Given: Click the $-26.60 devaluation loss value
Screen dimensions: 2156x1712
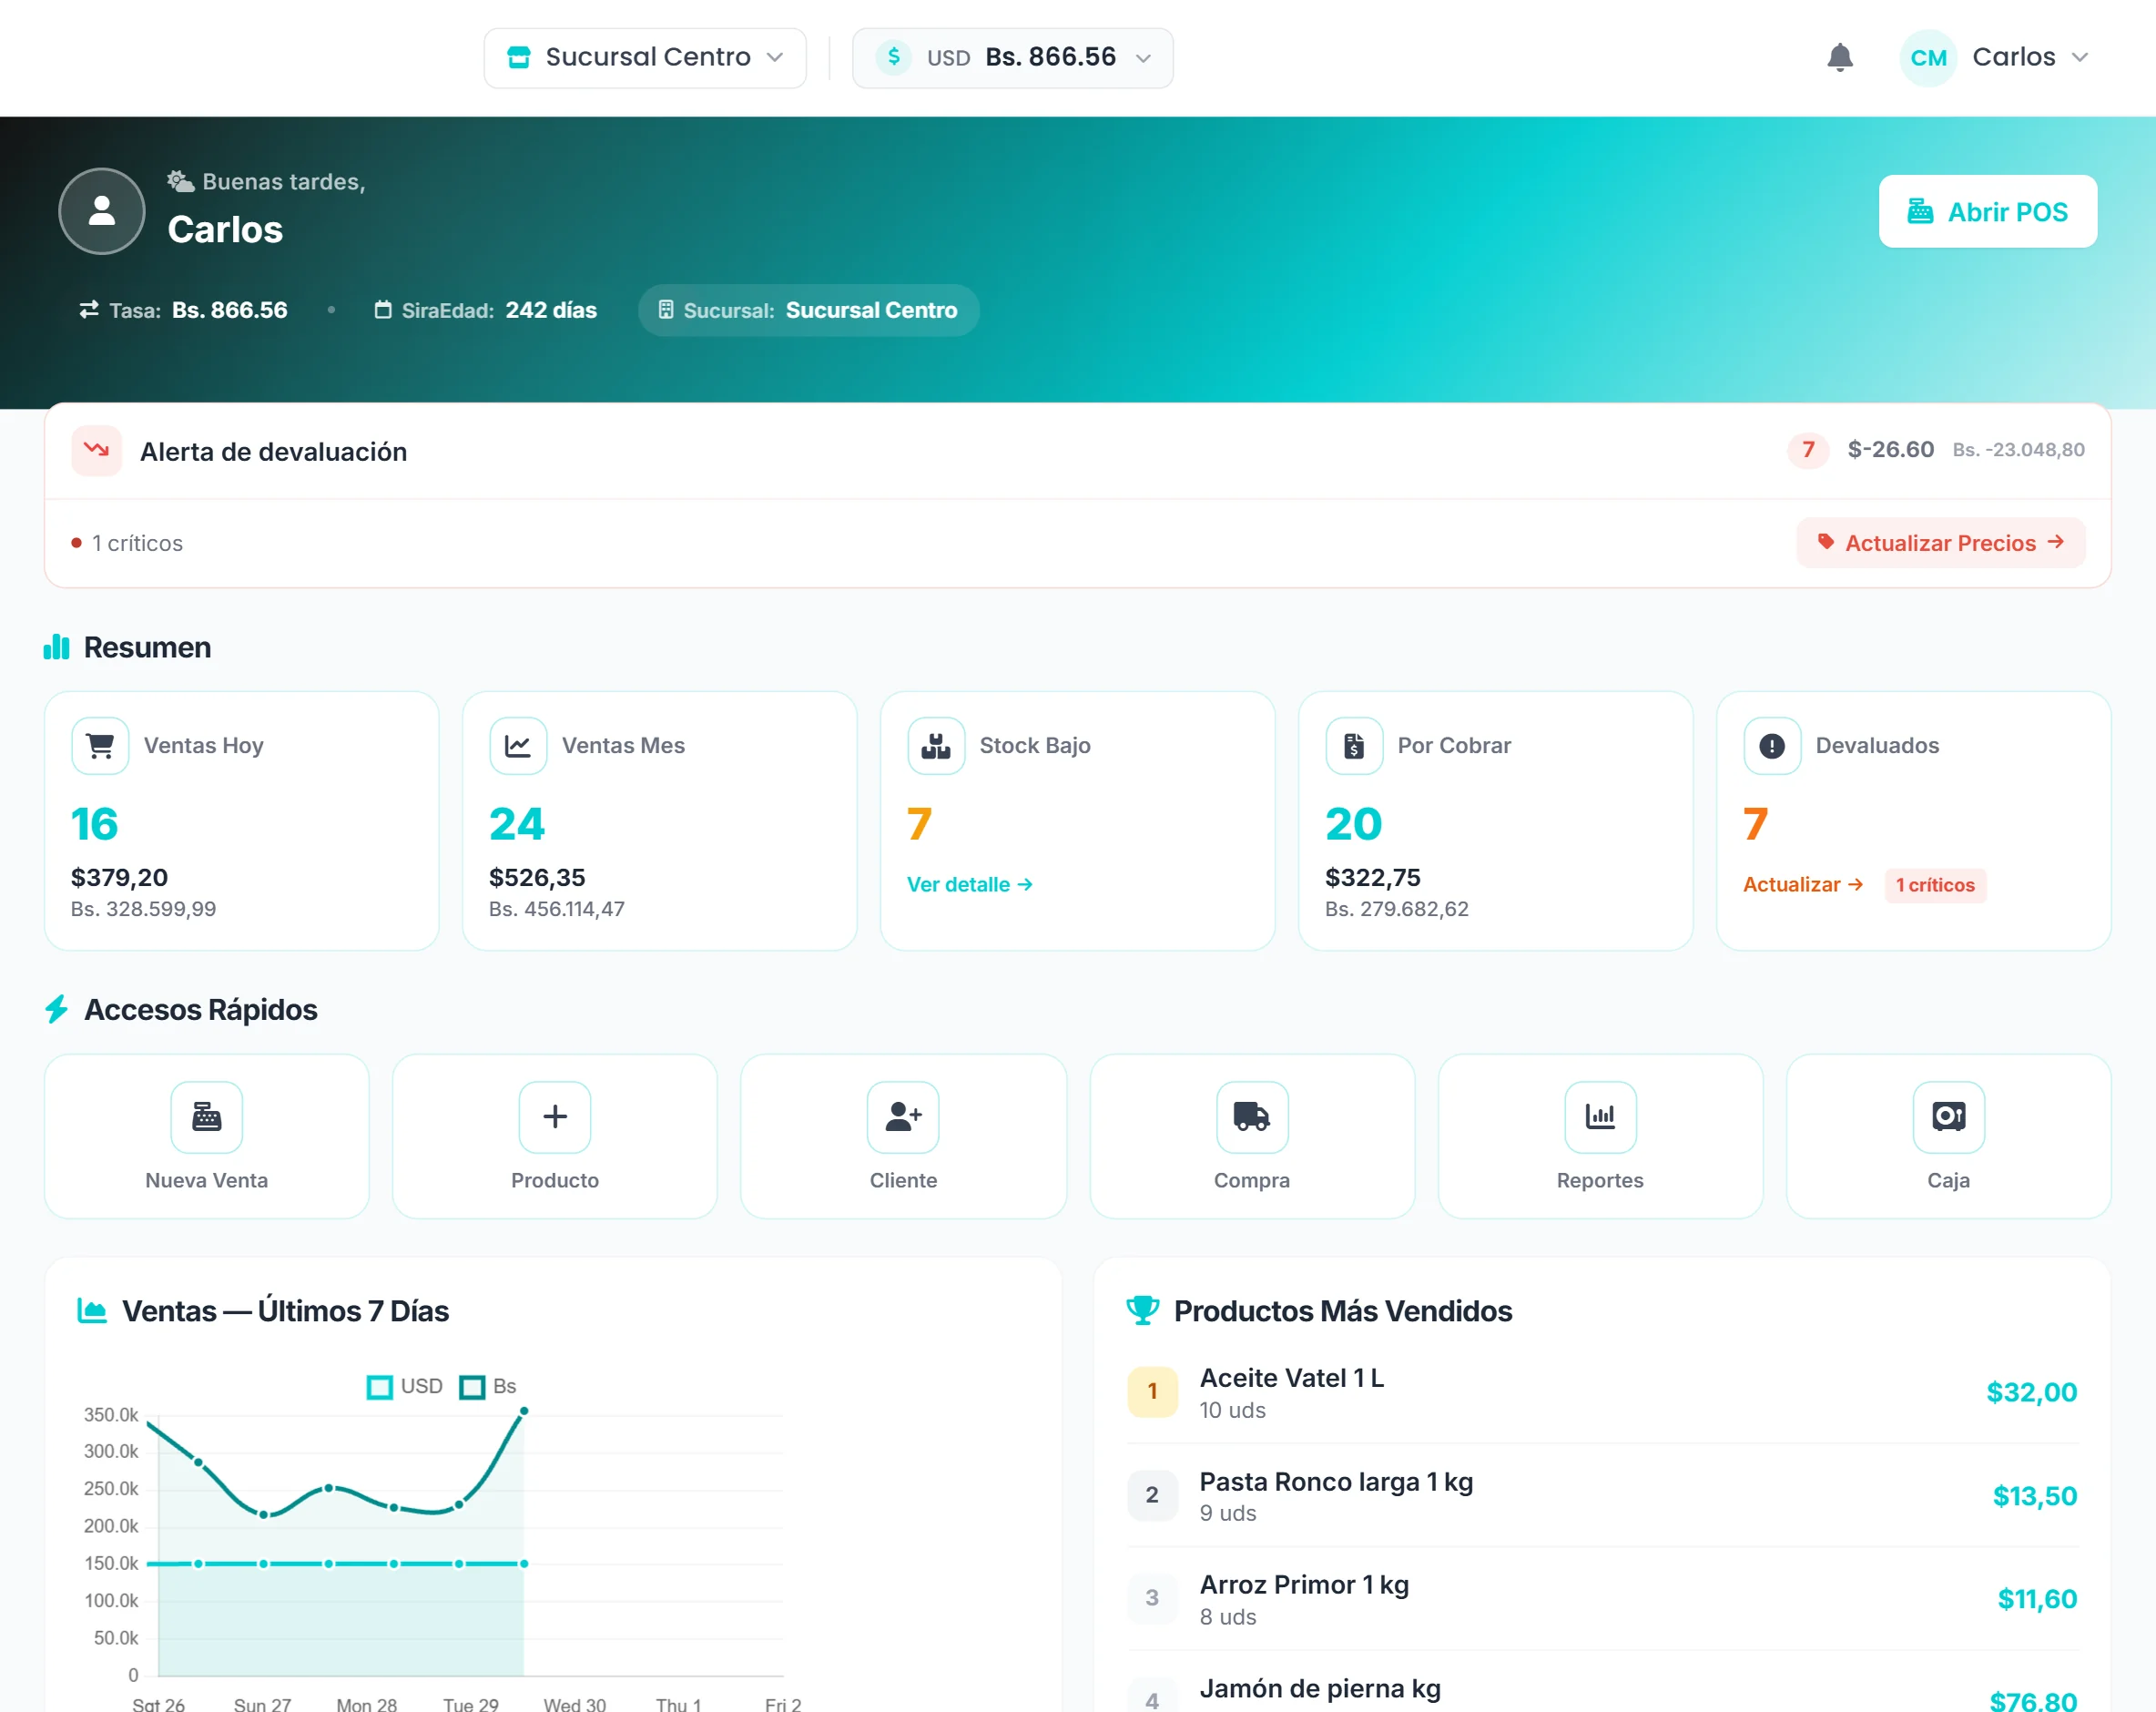Looking at the screenshot, I should tap(1890, 449).
